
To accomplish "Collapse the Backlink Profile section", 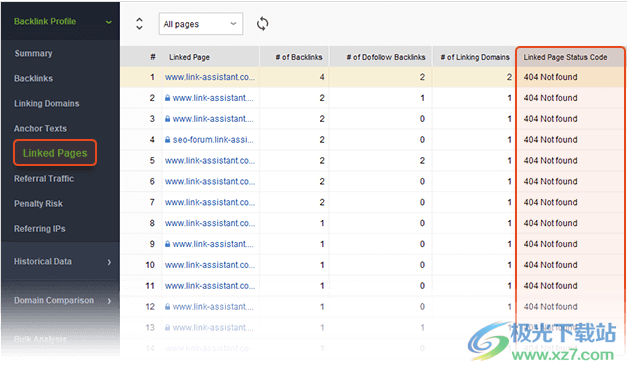I will click(x=109, y=22).
